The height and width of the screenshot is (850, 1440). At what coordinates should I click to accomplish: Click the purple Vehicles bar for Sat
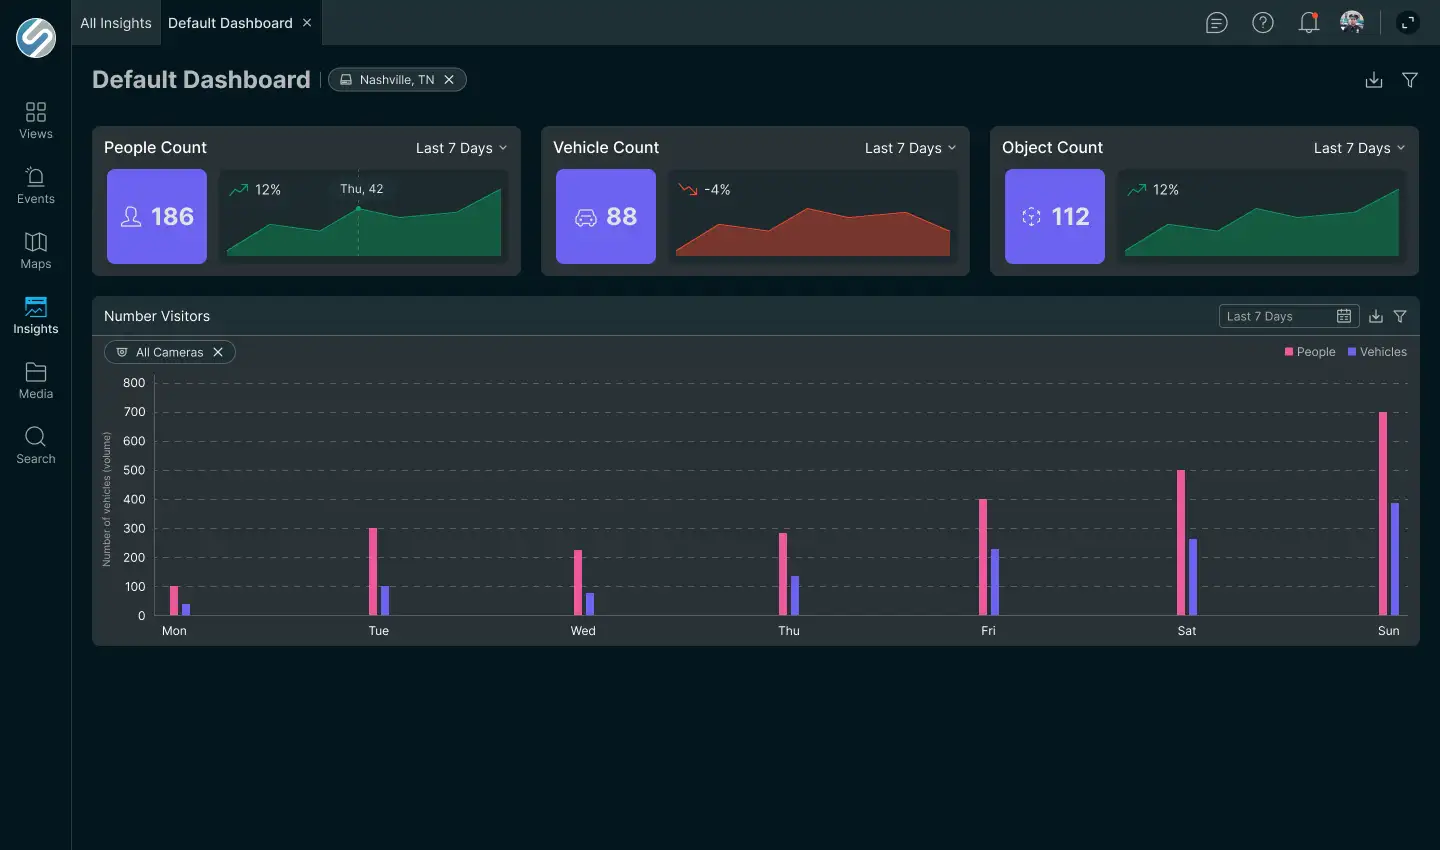pos(1193,577)
